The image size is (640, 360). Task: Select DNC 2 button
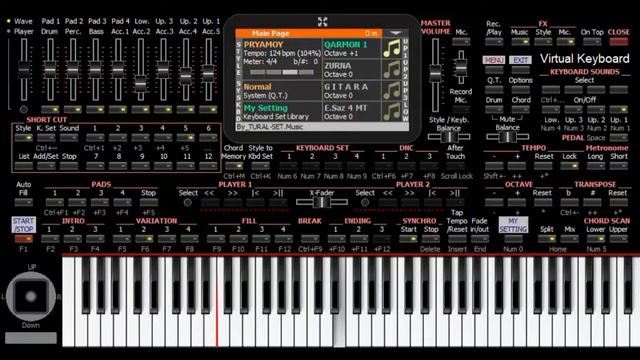[406, 166]
